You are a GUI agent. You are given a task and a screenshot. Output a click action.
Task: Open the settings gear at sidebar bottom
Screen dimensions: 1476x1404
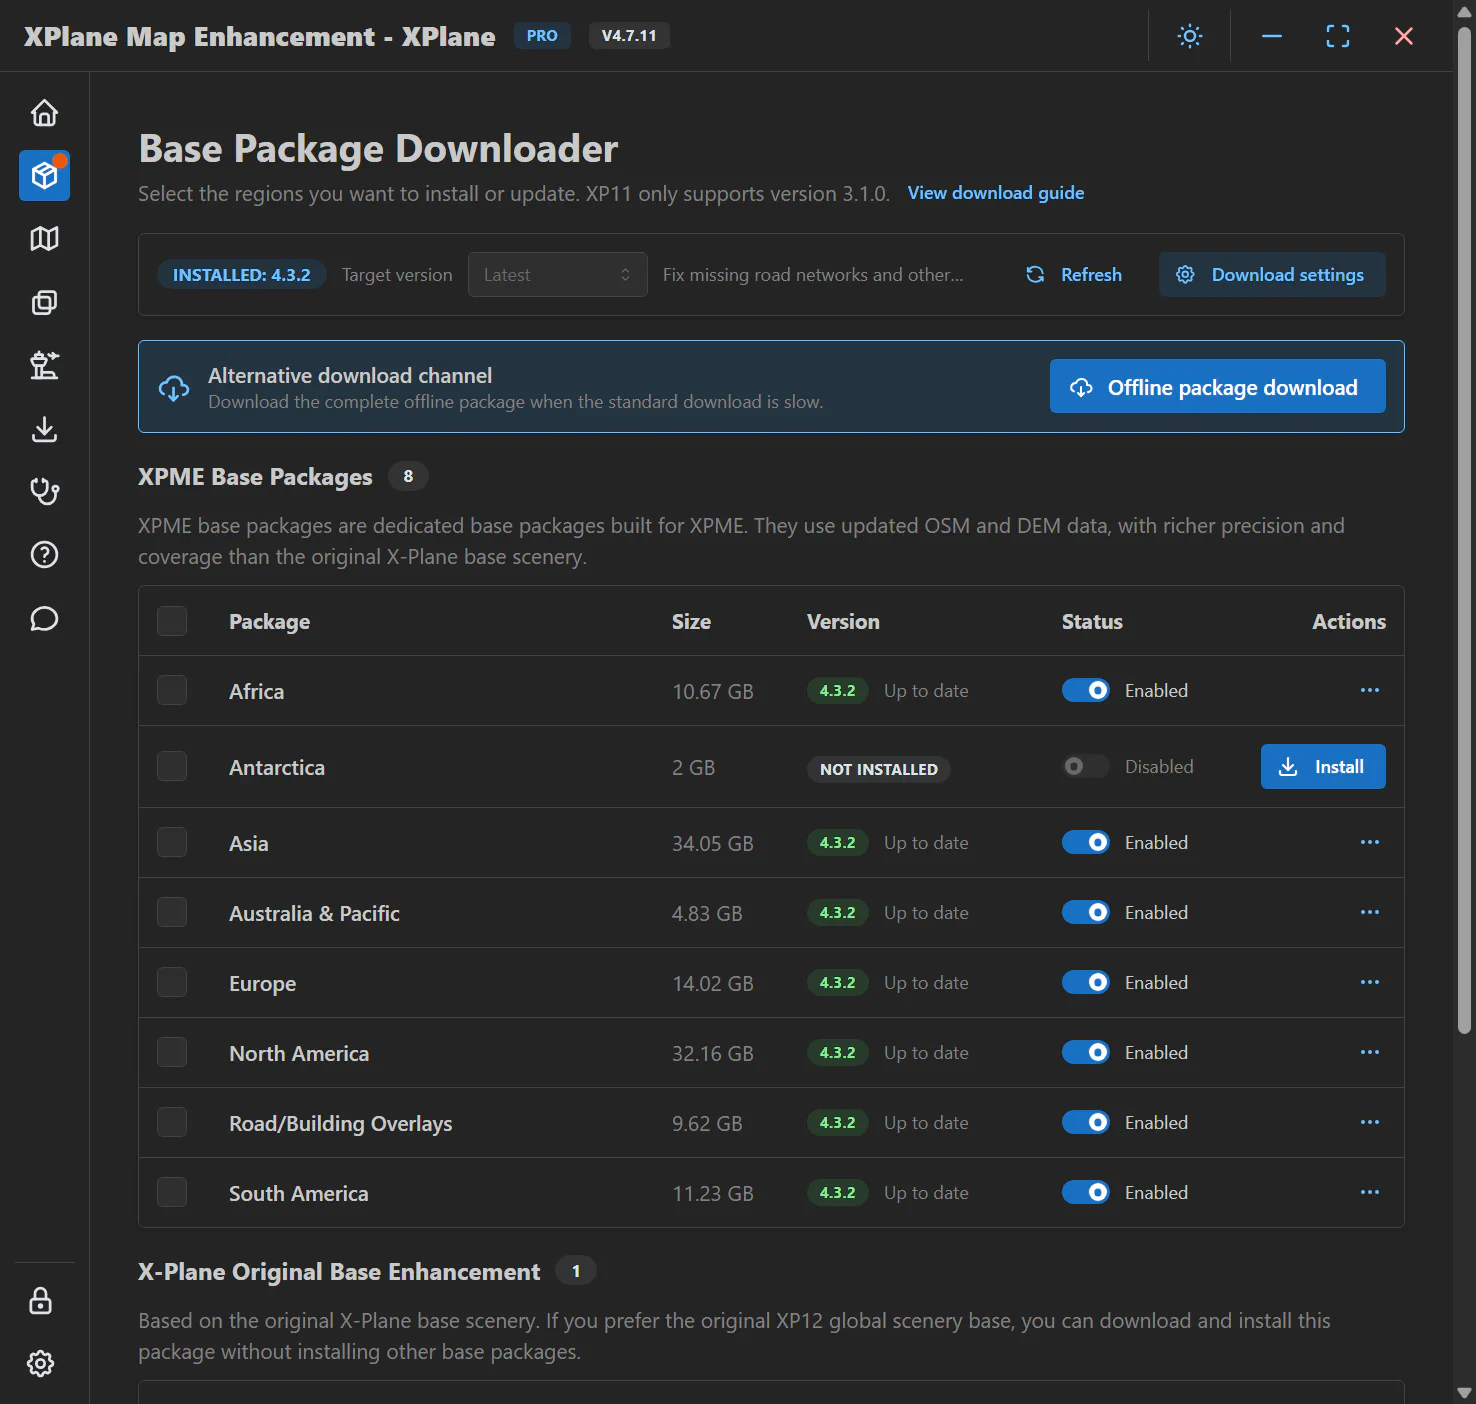point(40,1363)
